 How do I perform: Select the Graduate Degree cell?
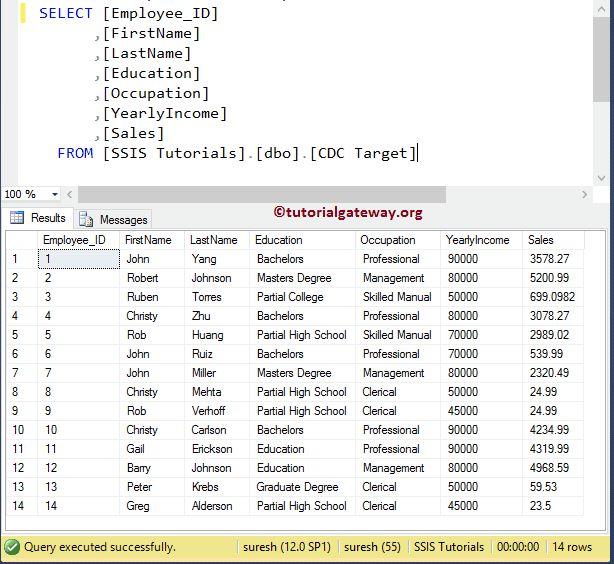tap(297, 487)
